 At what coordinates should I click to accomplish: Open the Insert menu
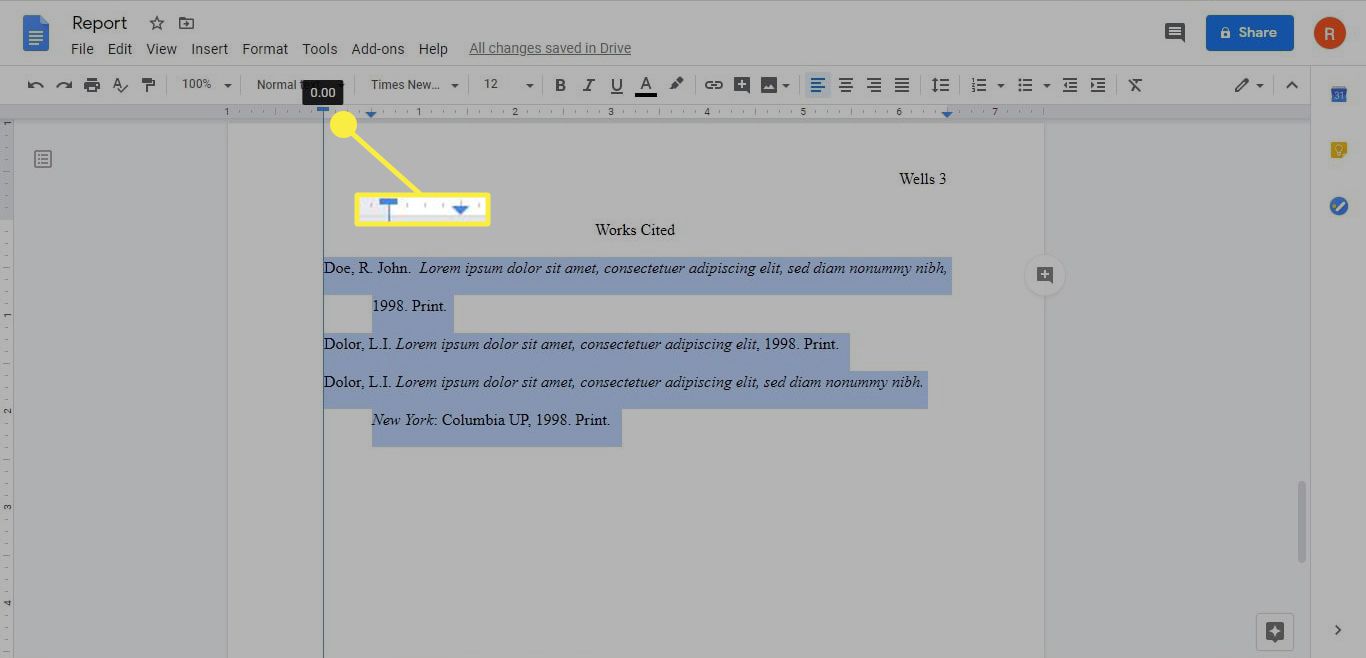click(210, 48)
